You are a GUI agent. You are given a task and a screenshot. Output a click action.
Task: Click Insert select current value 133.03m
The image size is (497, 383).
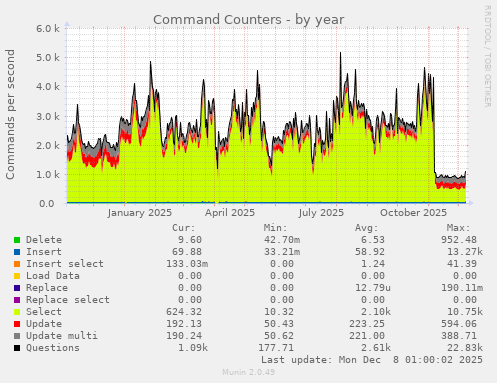187,264
